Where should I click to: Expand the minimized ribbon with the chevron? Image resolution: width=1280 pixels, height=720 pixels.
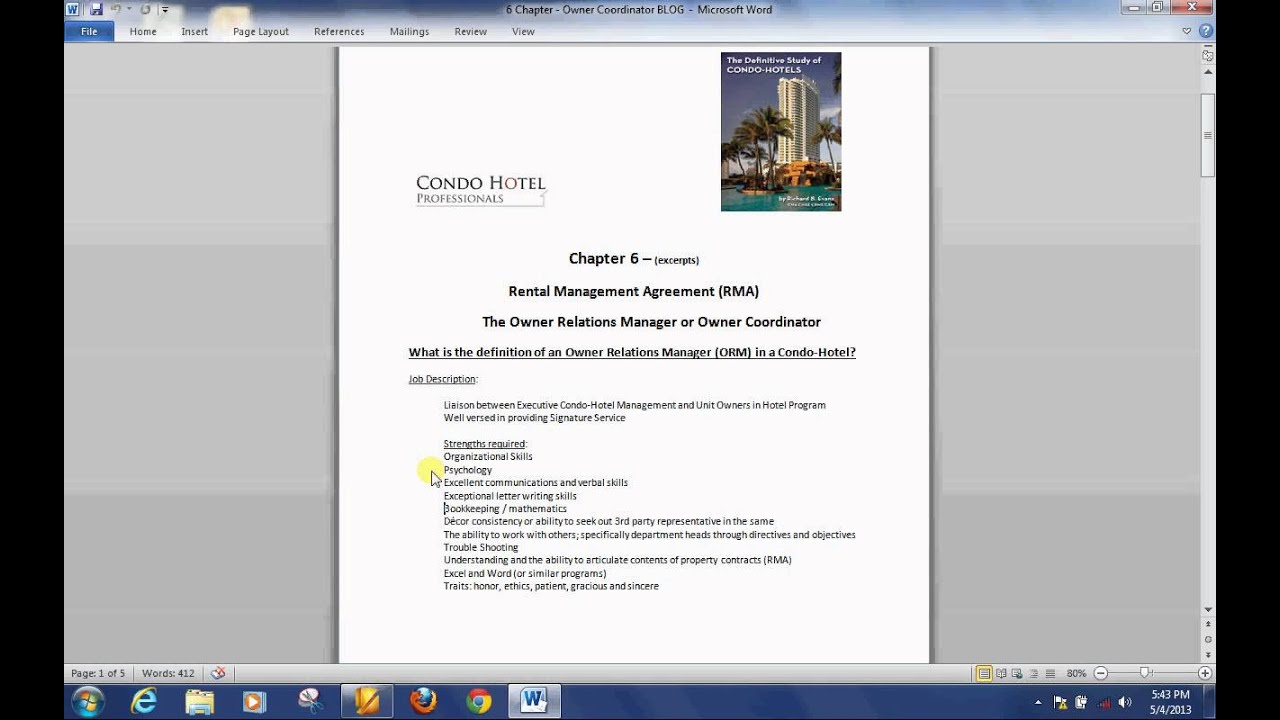point(1187,31)
